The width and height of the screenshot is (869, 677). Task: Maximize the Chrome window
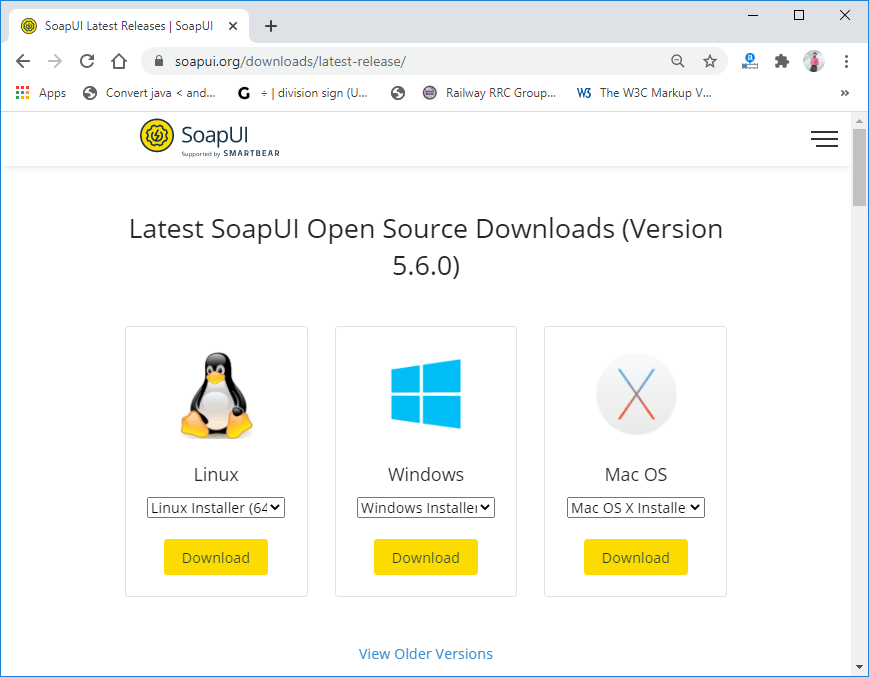[x=799, y=16]
